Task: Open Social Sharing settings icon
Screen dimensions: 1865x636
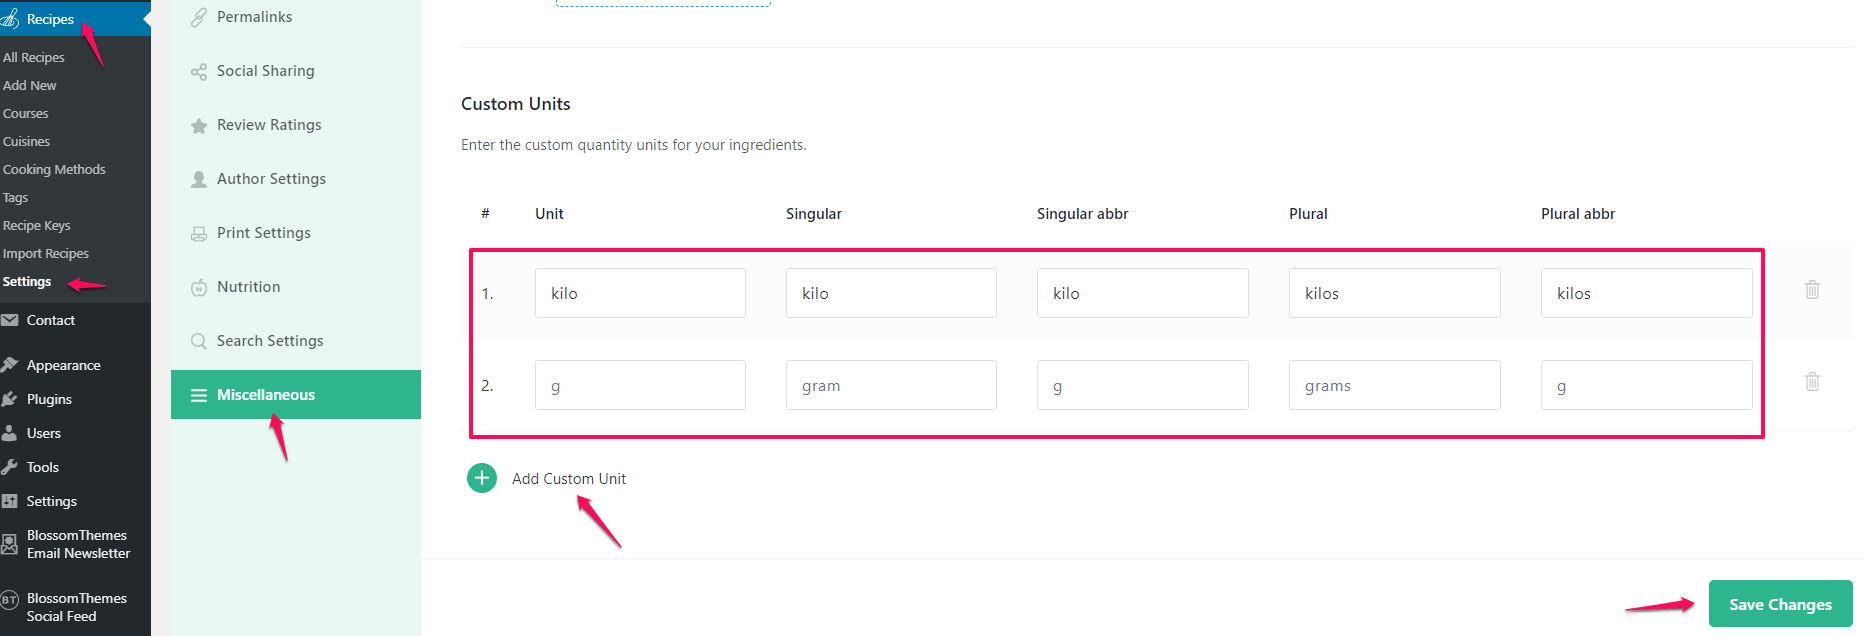Action: click(199, 72)
